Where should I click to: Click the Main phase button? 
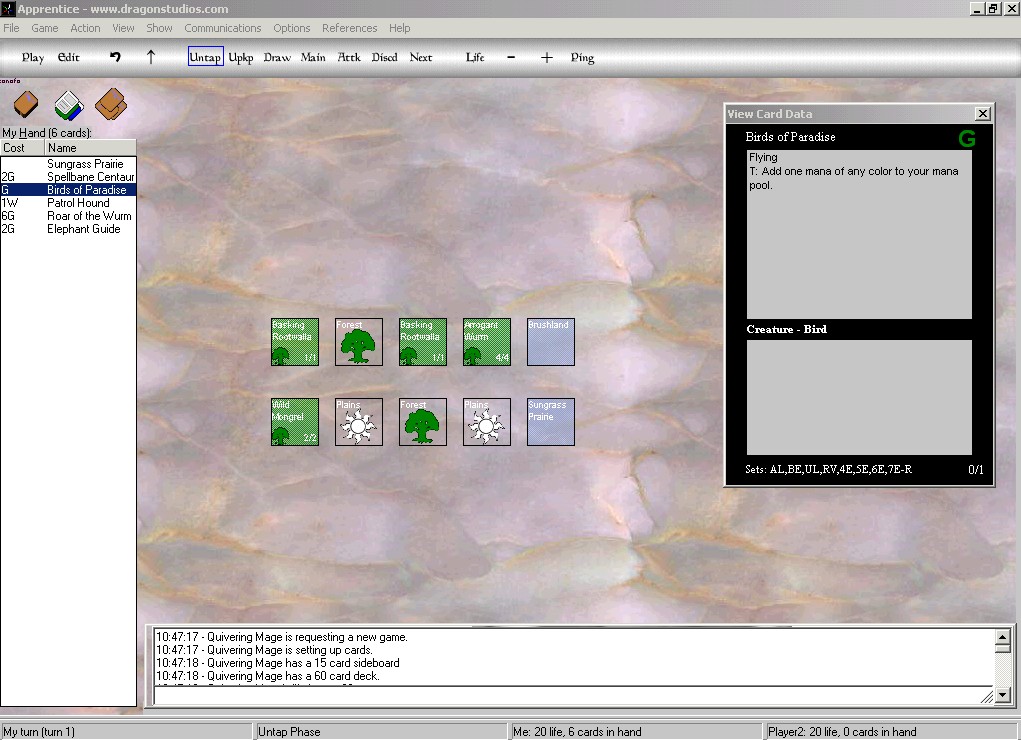(313, 57)
